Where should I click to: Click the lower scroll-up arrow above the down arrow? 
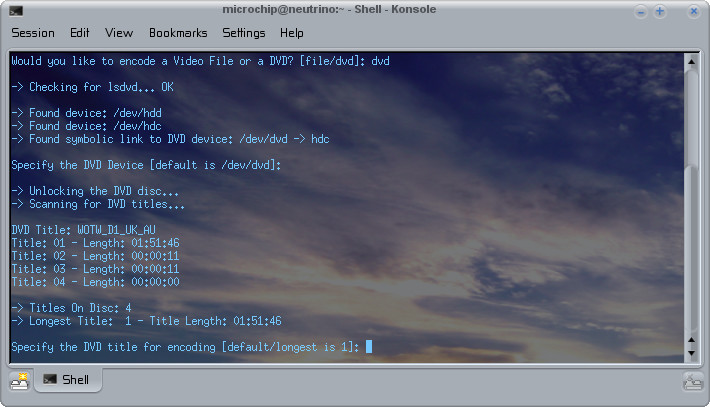[691, 340]
